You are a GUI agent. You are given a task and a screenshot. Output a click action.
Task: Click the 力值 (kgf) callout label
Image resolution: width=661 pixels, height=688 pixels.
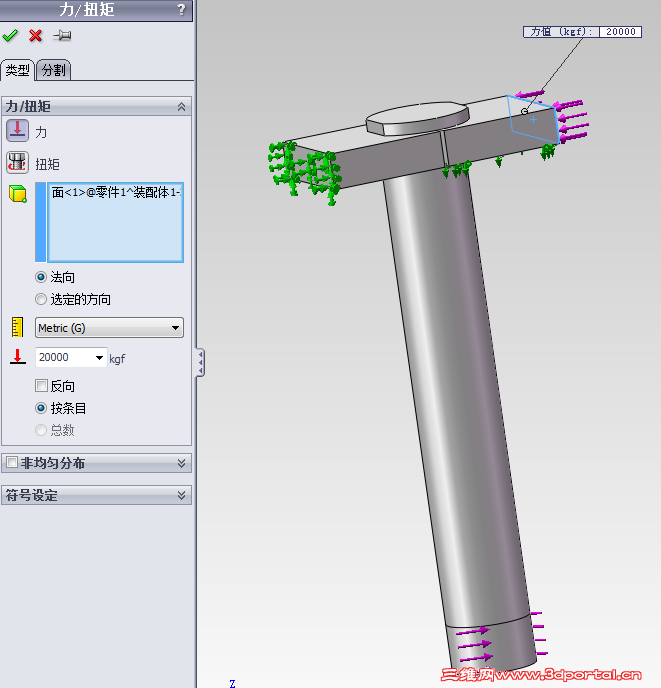pyautogui.click(x=561, y=32)
